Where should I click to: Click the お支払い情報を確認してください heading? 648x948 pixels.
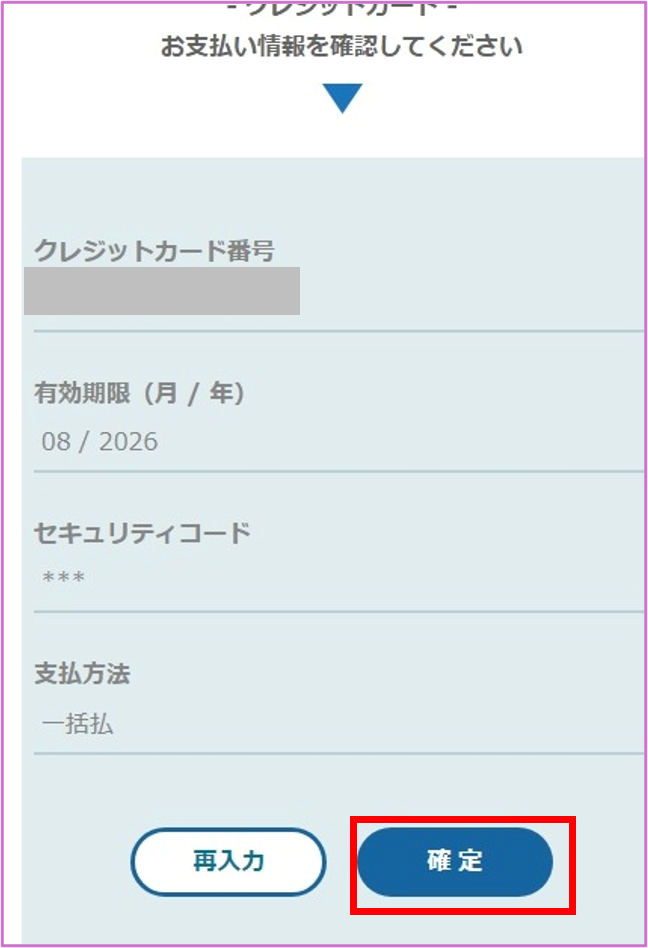coord(342,47)
